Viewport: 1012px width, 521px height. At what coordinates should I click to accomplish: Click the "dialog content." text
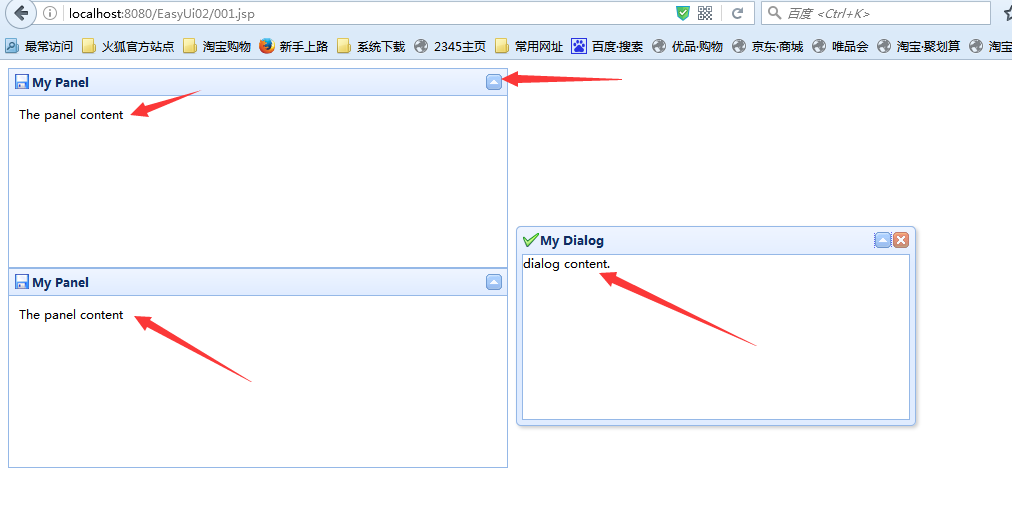click(x=567, y=263)
